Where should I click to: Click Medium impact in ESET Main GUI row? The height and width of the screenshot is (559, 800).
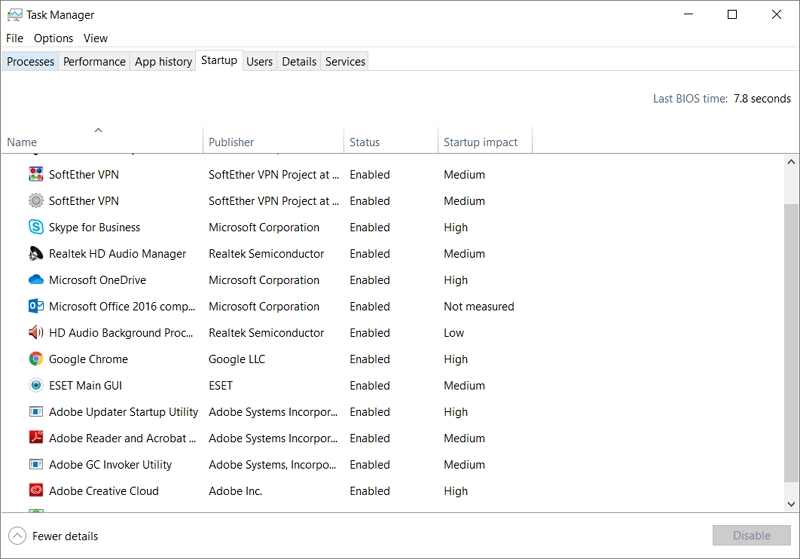coord(464,386)
